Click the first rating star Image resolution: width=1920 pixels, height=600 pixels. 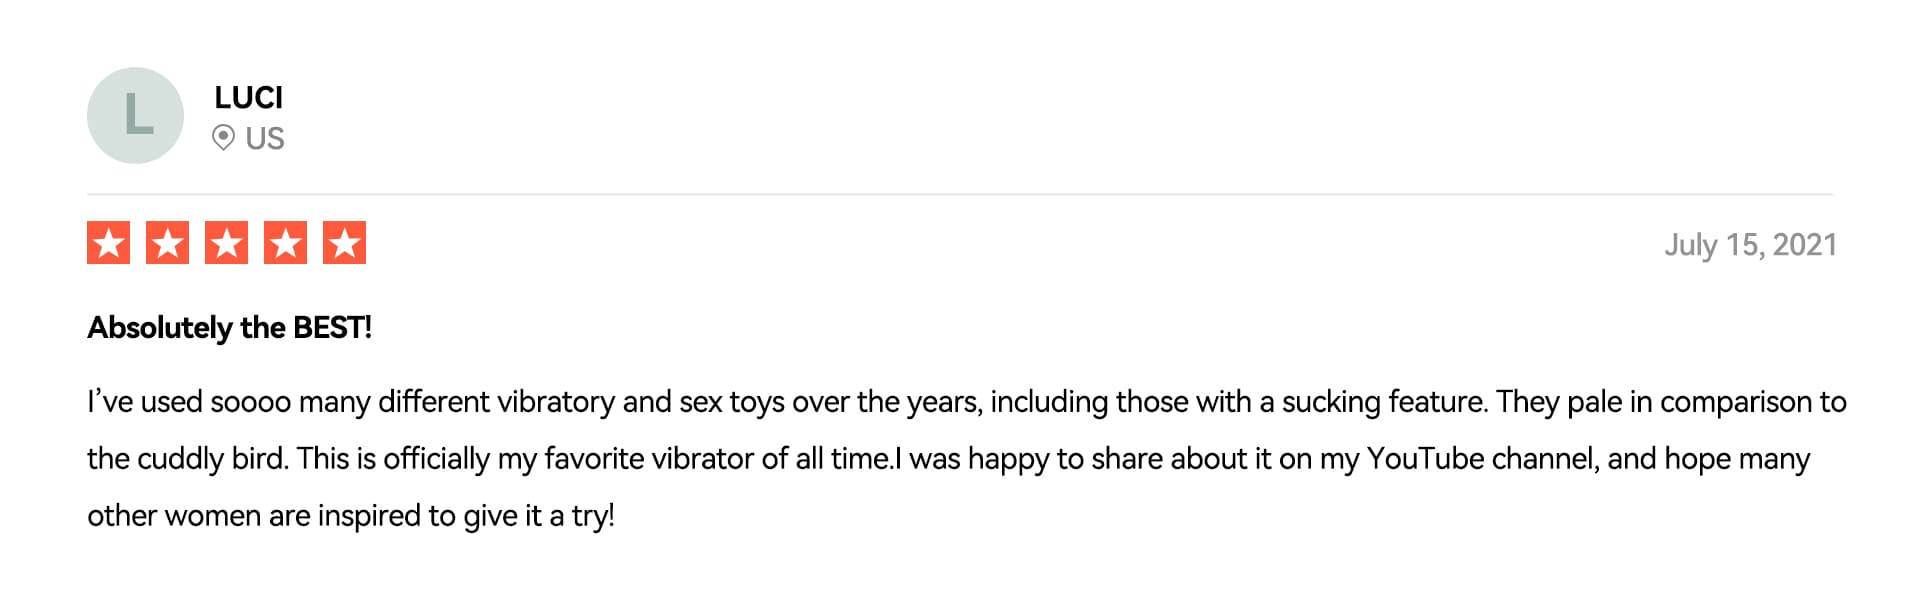108,243
